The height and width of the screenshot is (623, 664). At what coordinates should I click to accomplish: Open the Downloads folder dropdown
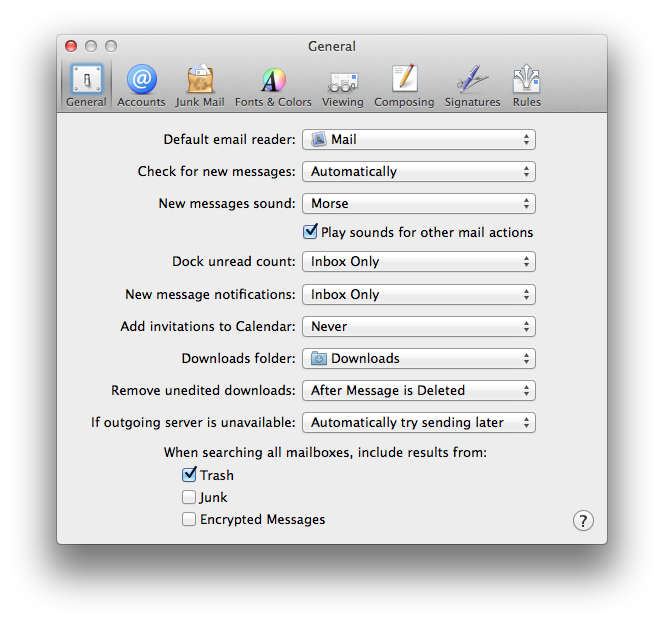pos(419,359)
